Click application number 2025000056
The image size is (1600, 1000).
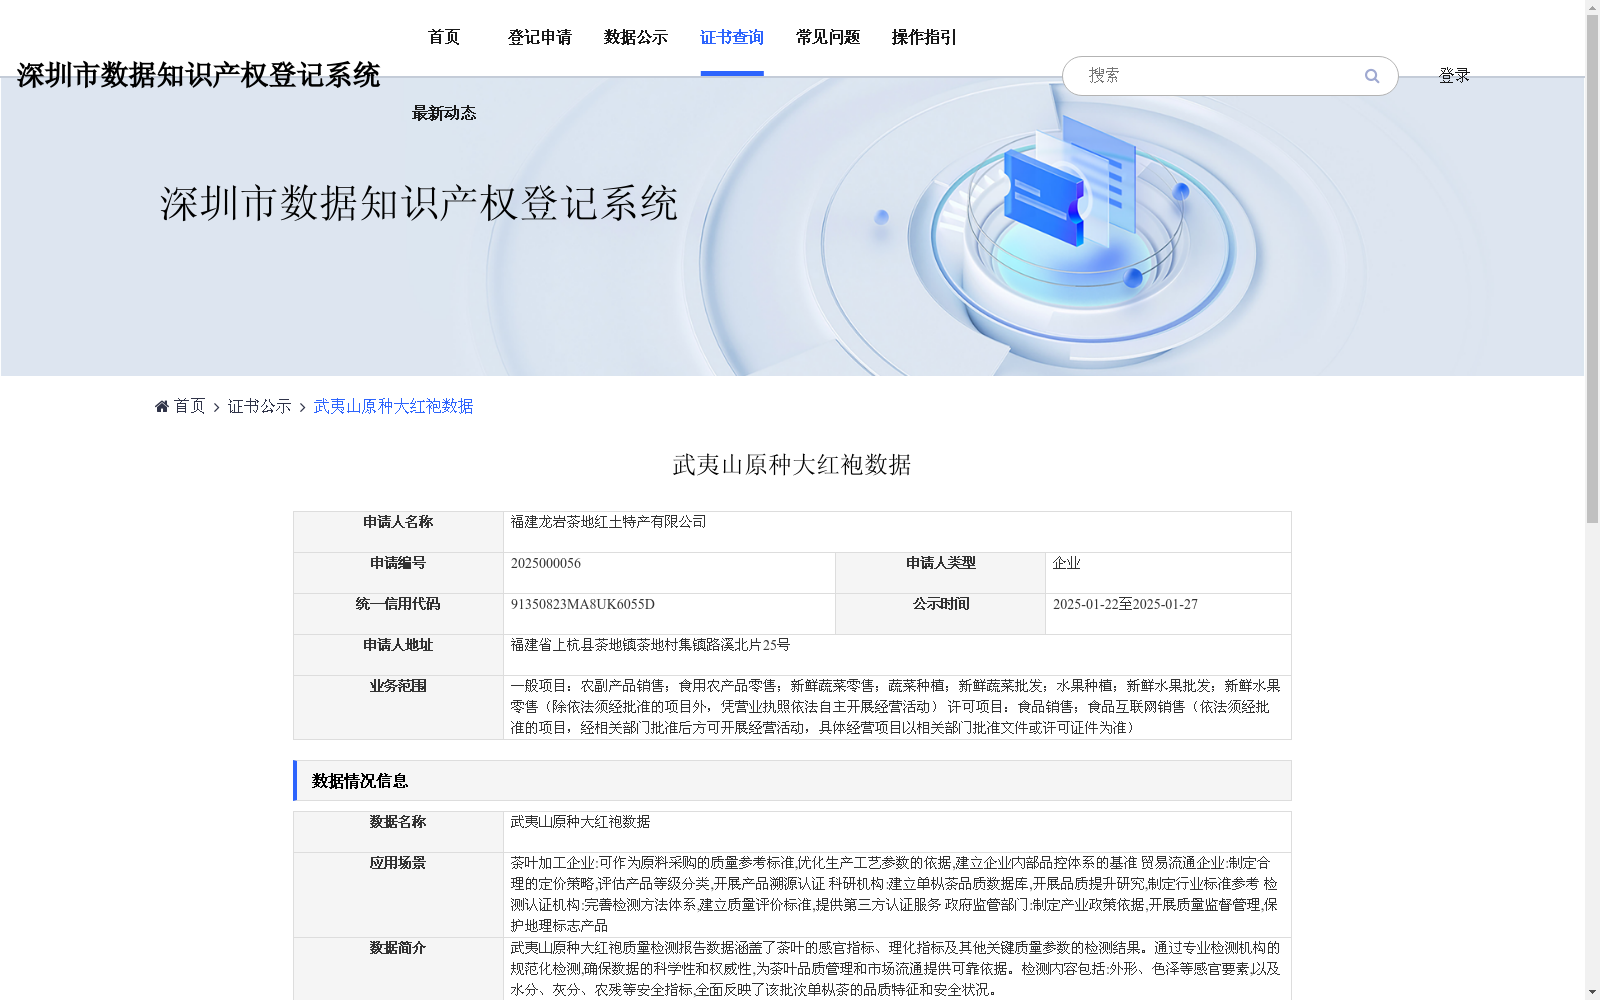[x=546, y=563]
